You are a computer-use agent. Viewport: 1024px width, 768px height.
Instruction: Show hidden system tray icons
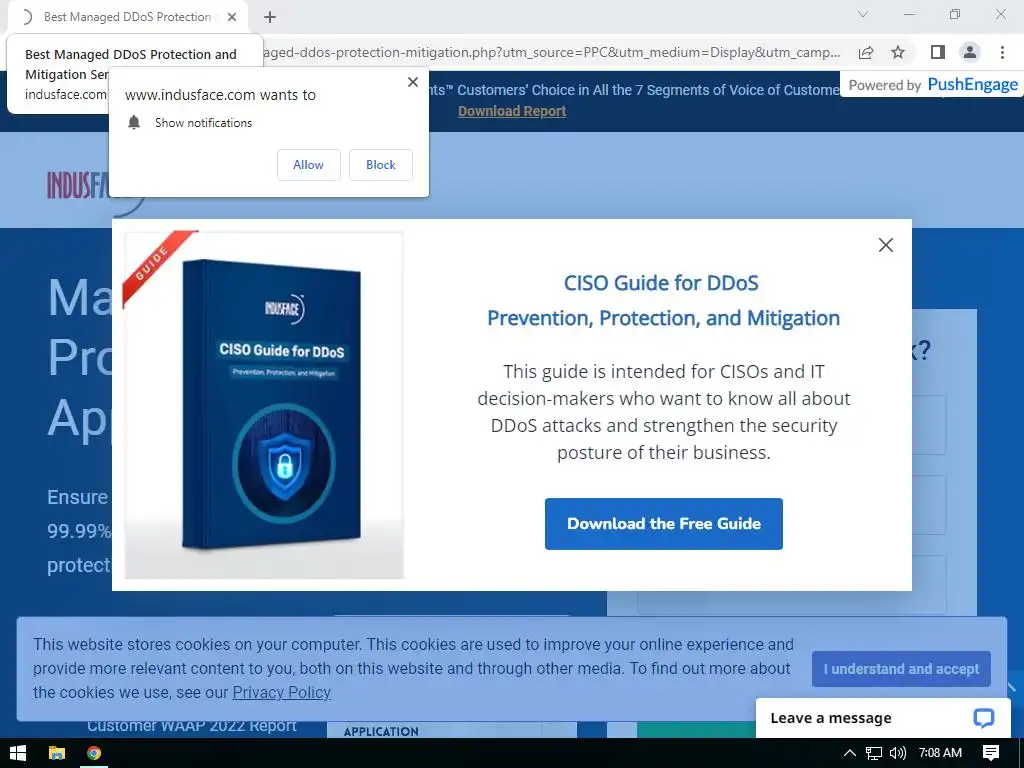[x=849, y=753]
